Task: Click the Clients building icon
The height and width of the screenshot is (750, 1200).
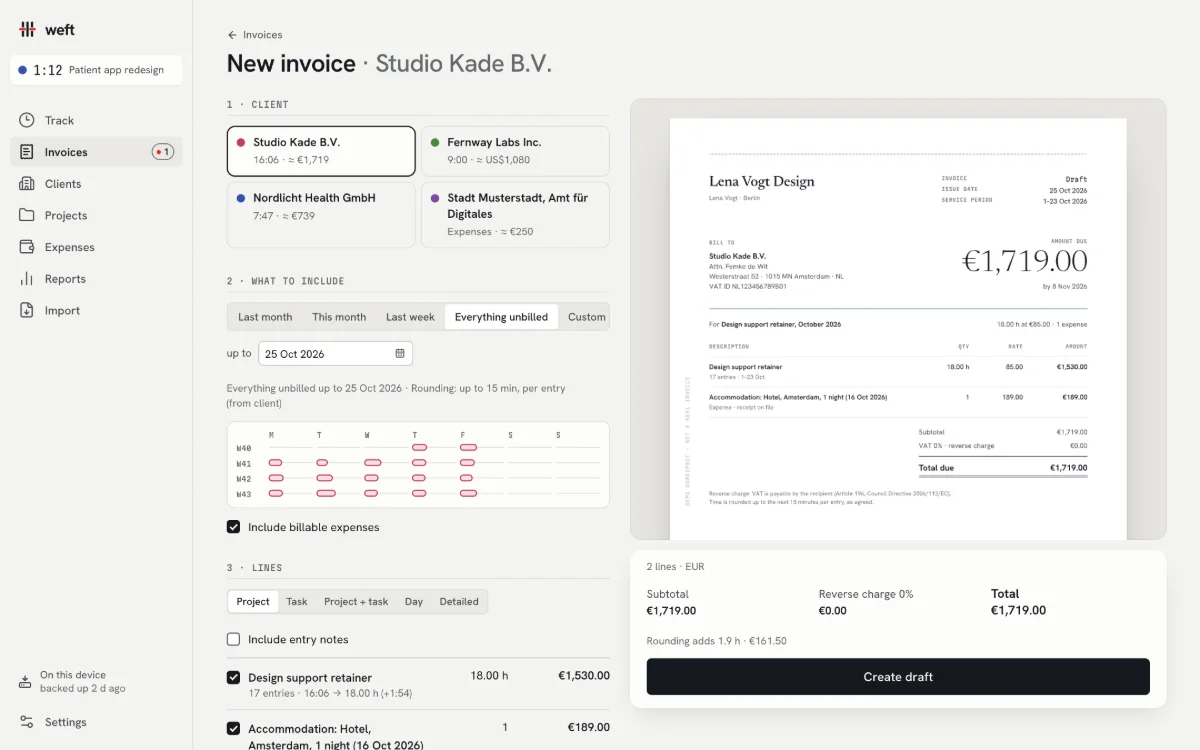Action: coord(27,184)
